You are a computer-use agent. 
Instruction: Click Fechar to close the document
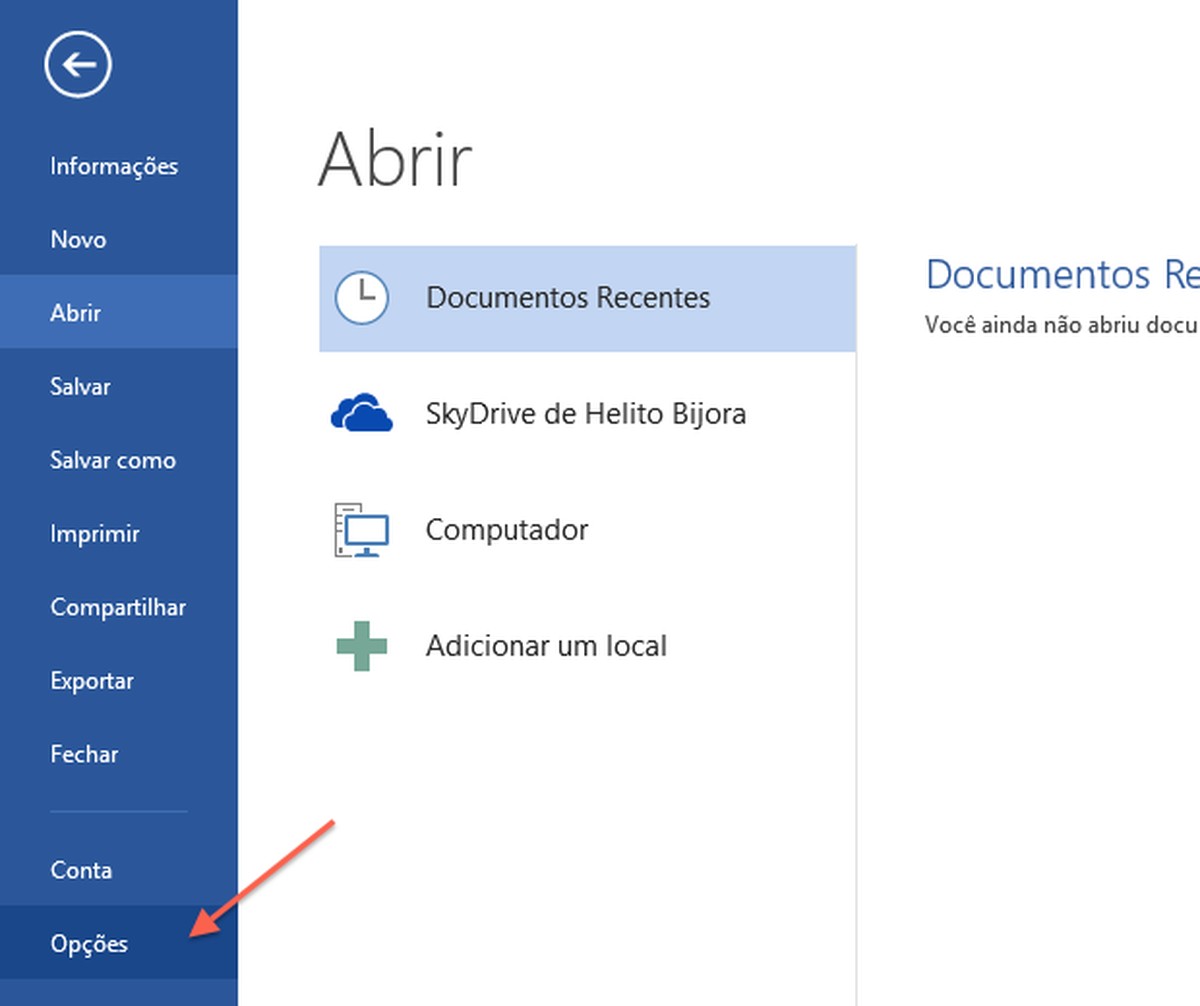pos(84,754)
